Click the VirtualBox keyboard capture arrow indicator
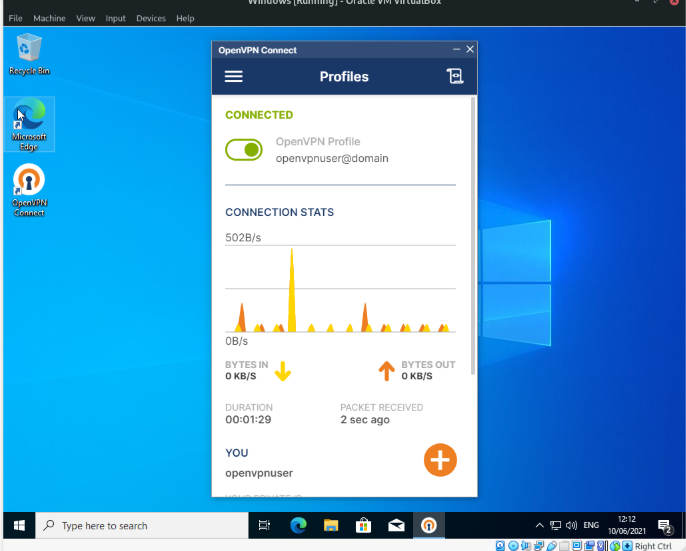 tap(627, 546)
